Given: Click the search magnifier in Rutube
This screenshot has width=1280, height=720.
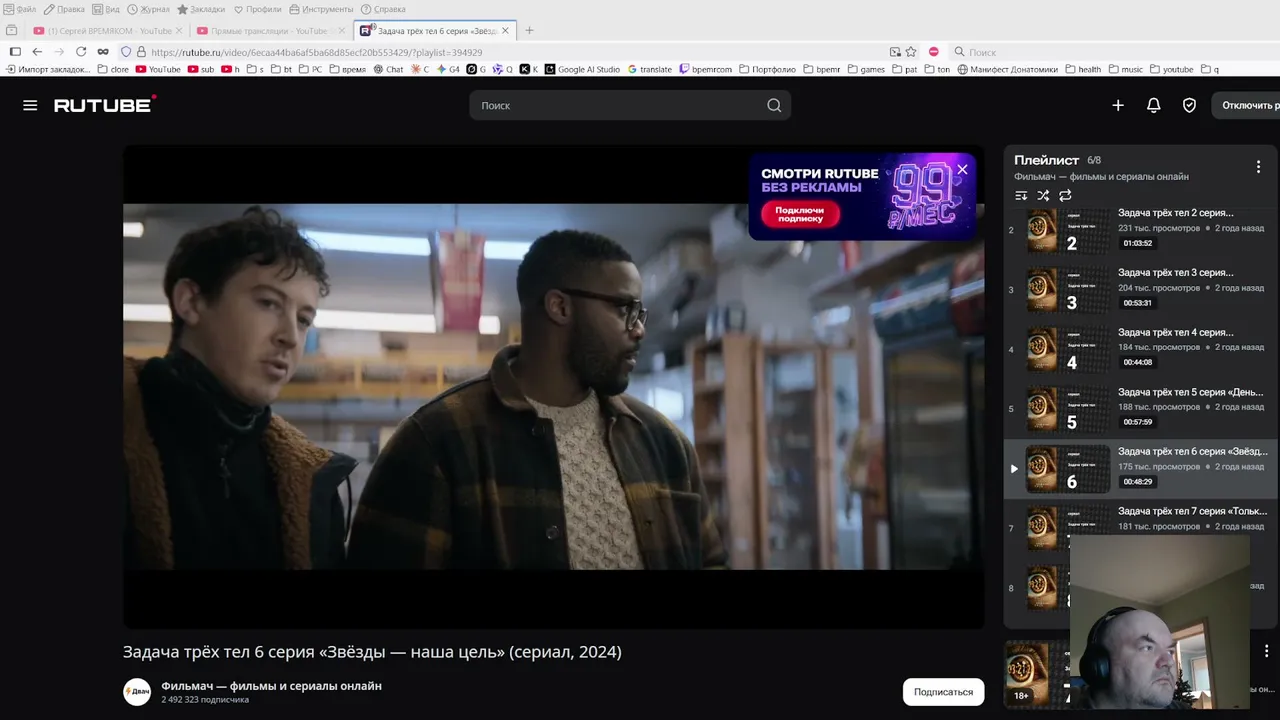Looking at the screenshot, I should coord(774,105).
